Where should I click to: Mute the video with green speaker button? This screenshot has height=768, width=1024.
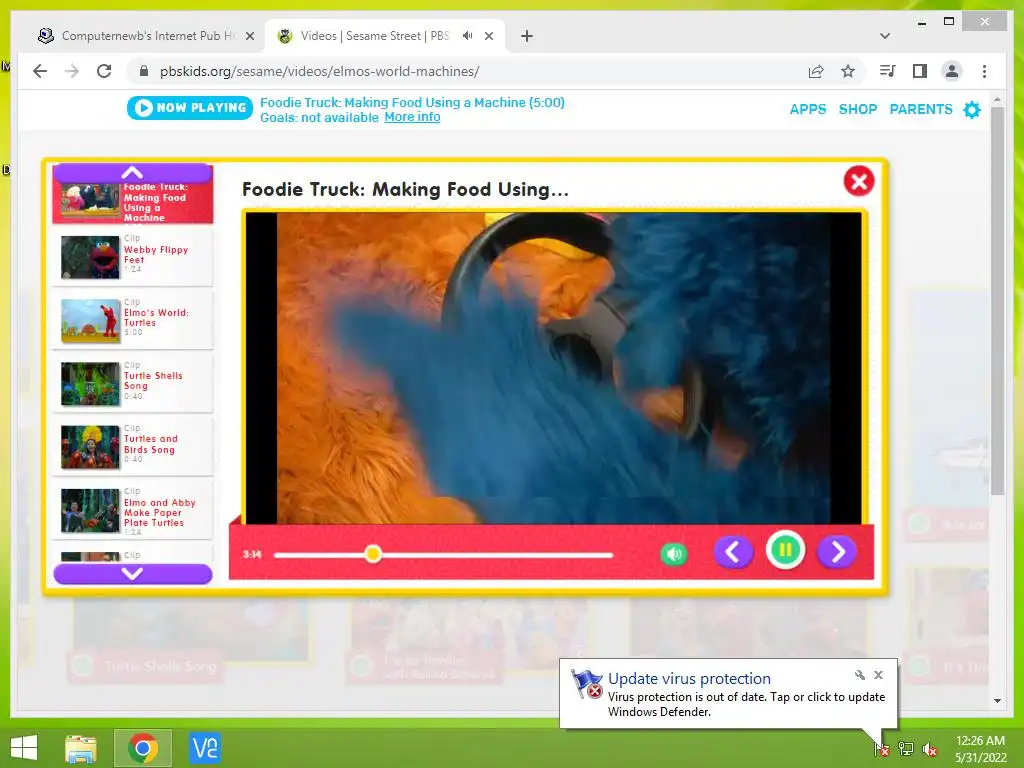click(674, 554)
